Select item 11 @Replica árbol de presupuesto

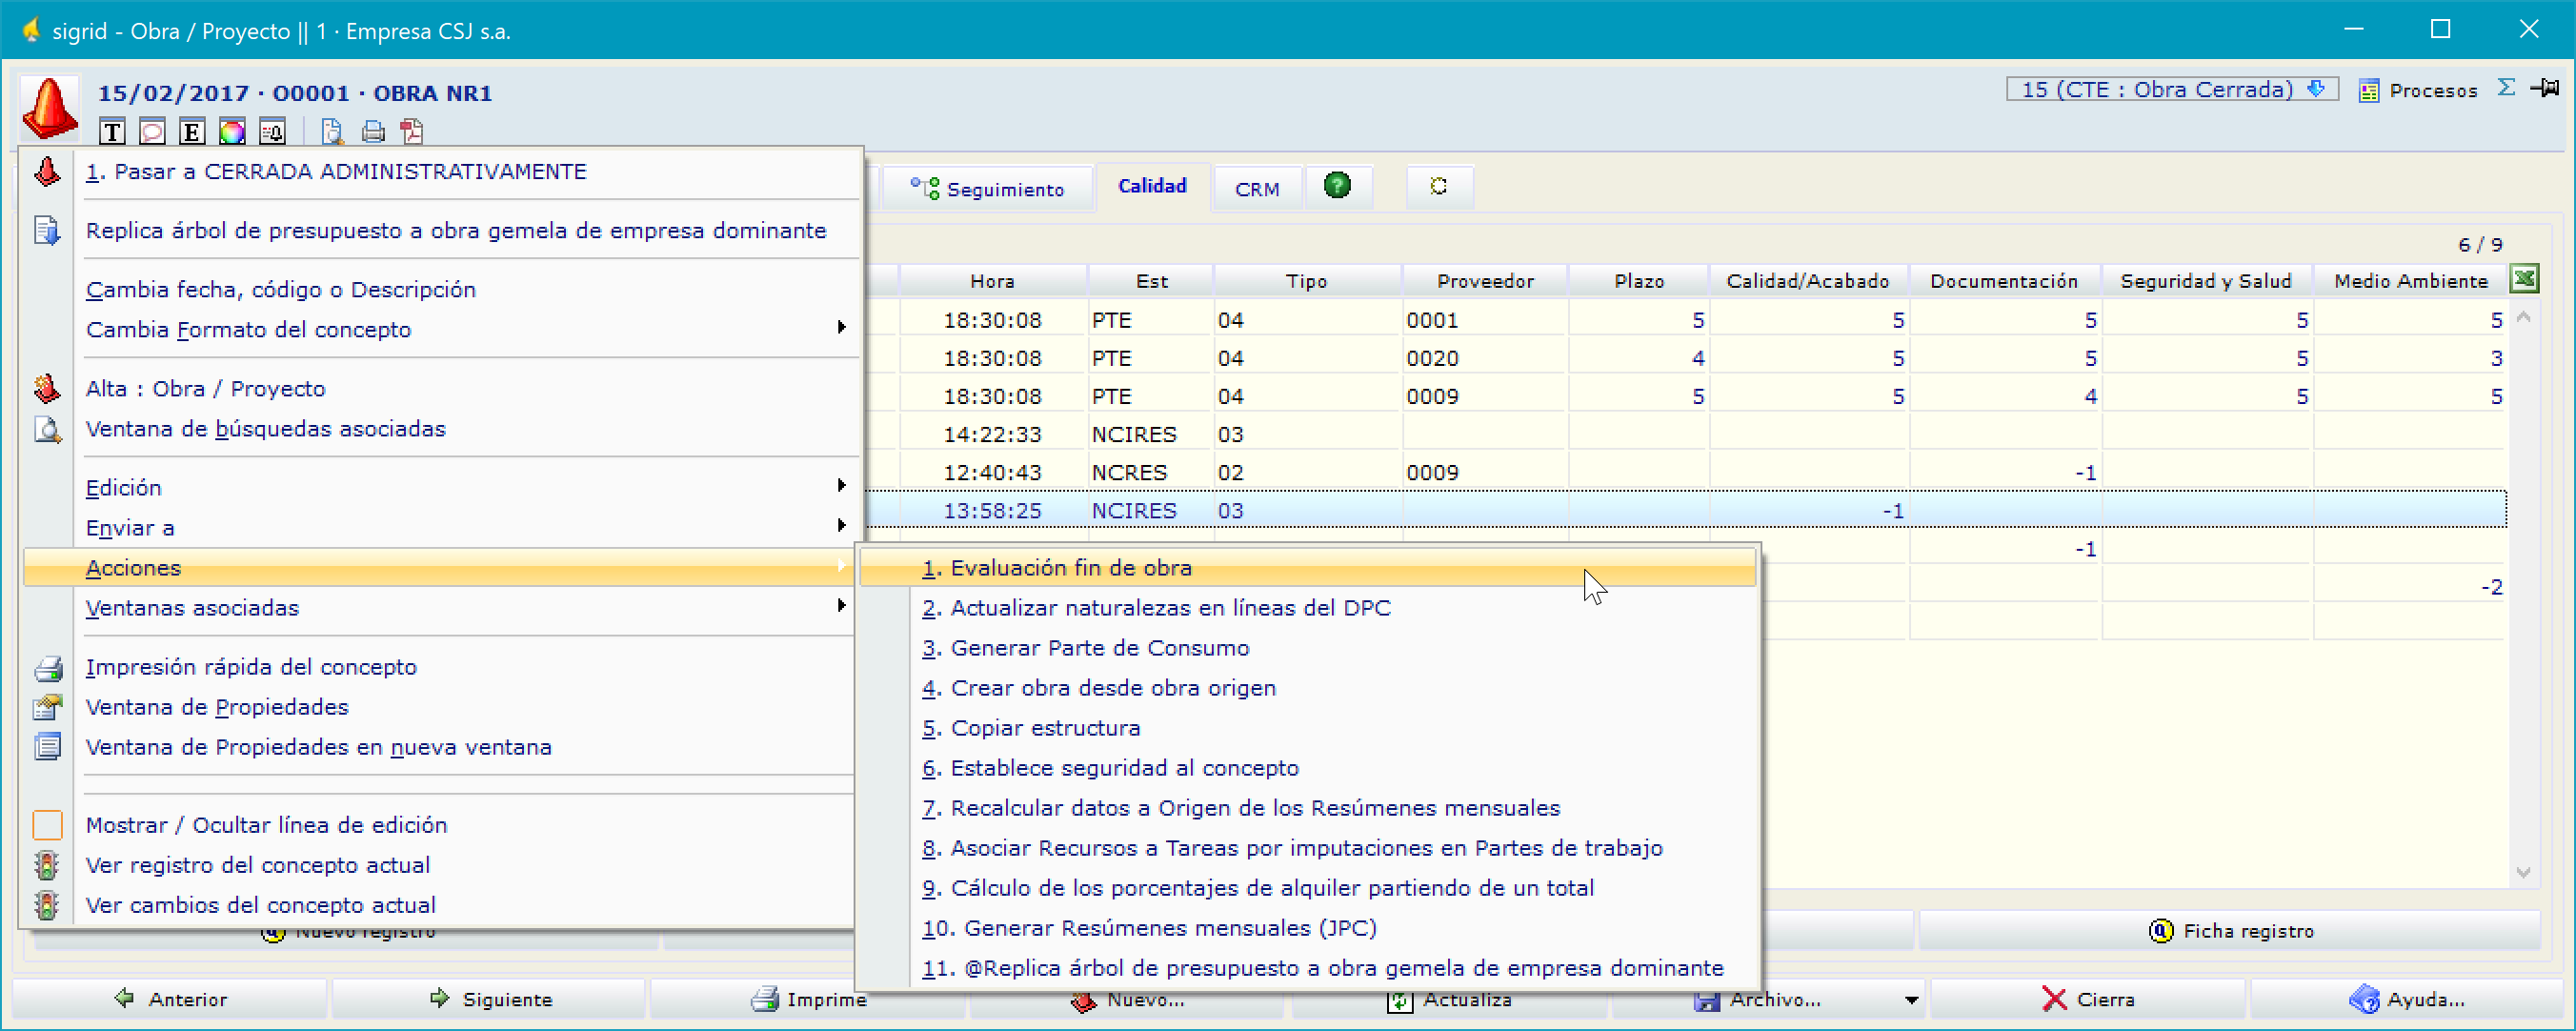point(1308,968)
